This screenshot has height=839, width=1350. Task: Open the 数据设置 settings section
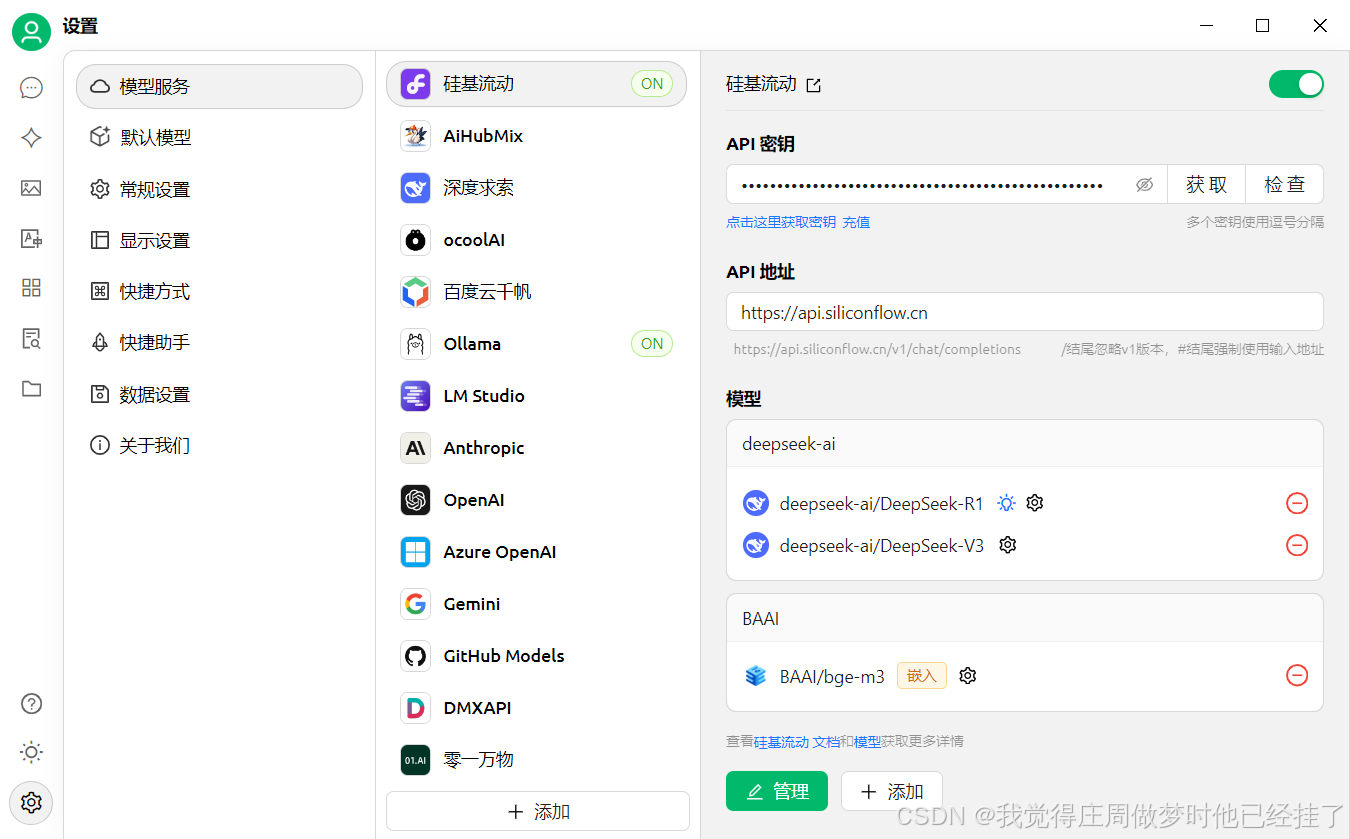point(219,394)
